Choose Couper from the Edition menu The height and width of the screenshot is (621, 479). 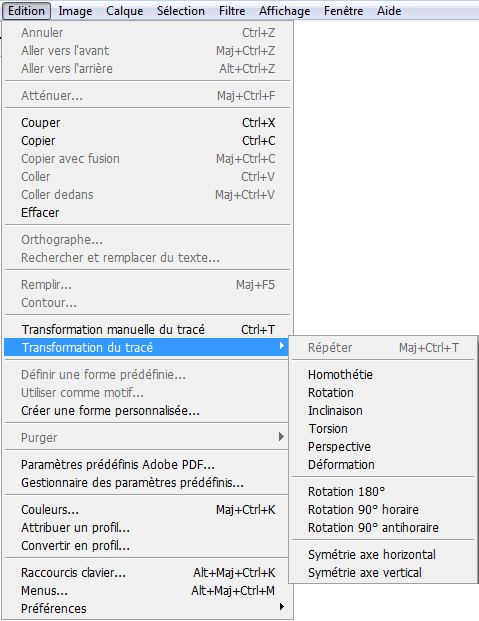coord(147,123)
